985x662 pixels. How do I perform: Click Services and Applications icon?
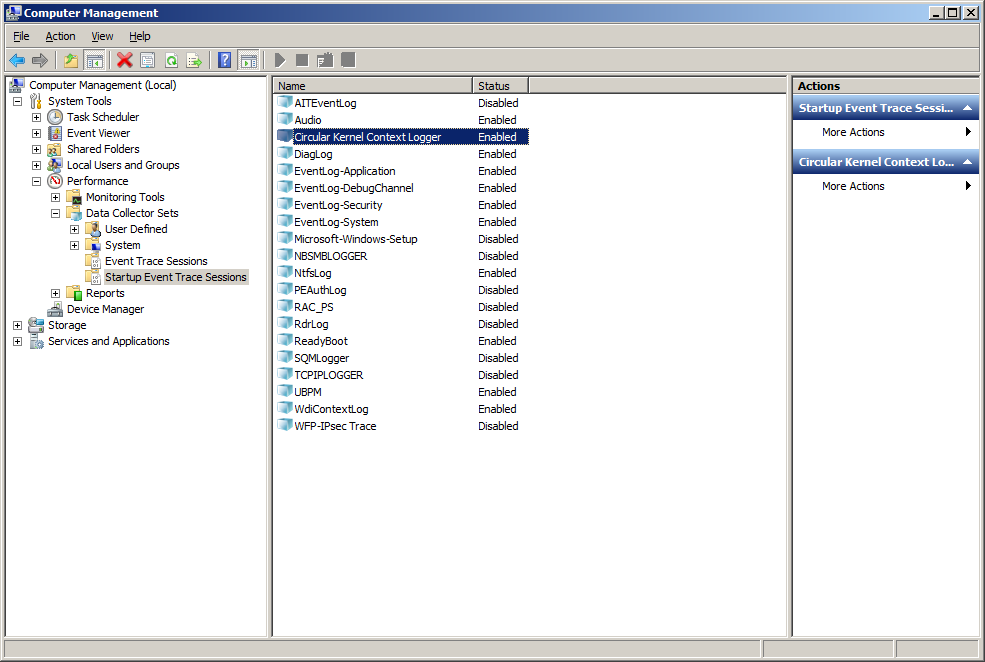point(36,341)
